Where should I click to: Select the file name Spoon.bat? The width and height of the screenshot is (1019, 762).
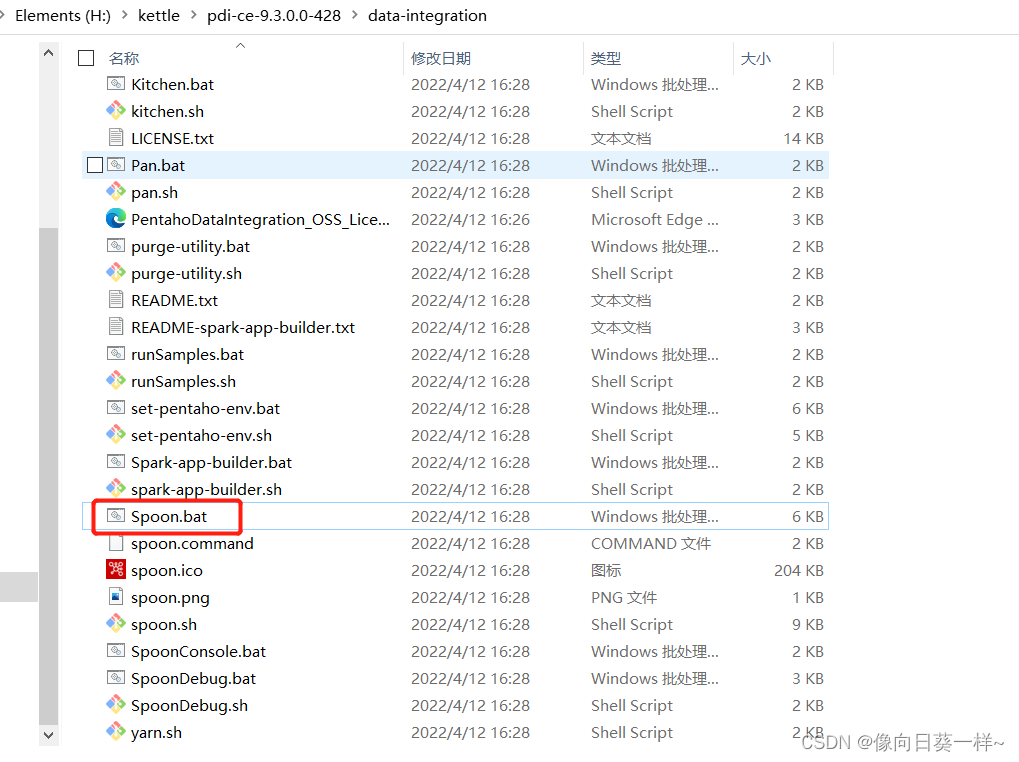coord(169,516)
